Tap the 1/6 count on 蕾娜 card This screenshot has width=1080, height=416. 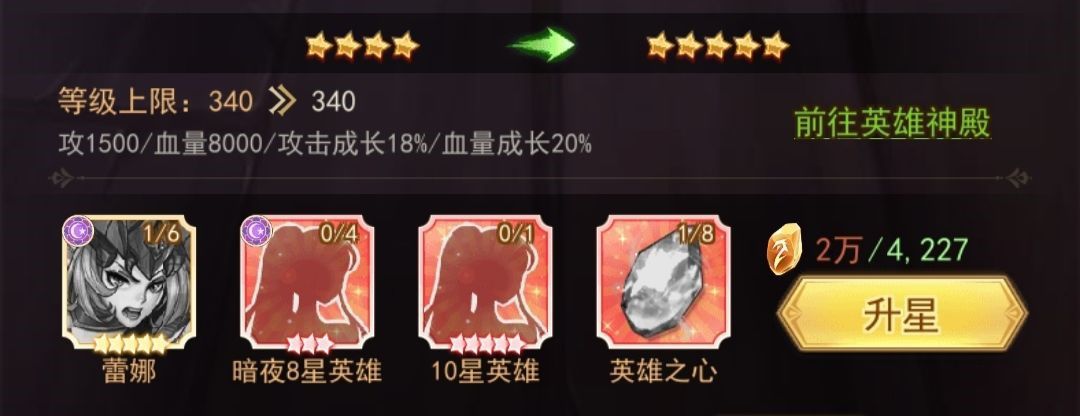click(x=163, y=233)
